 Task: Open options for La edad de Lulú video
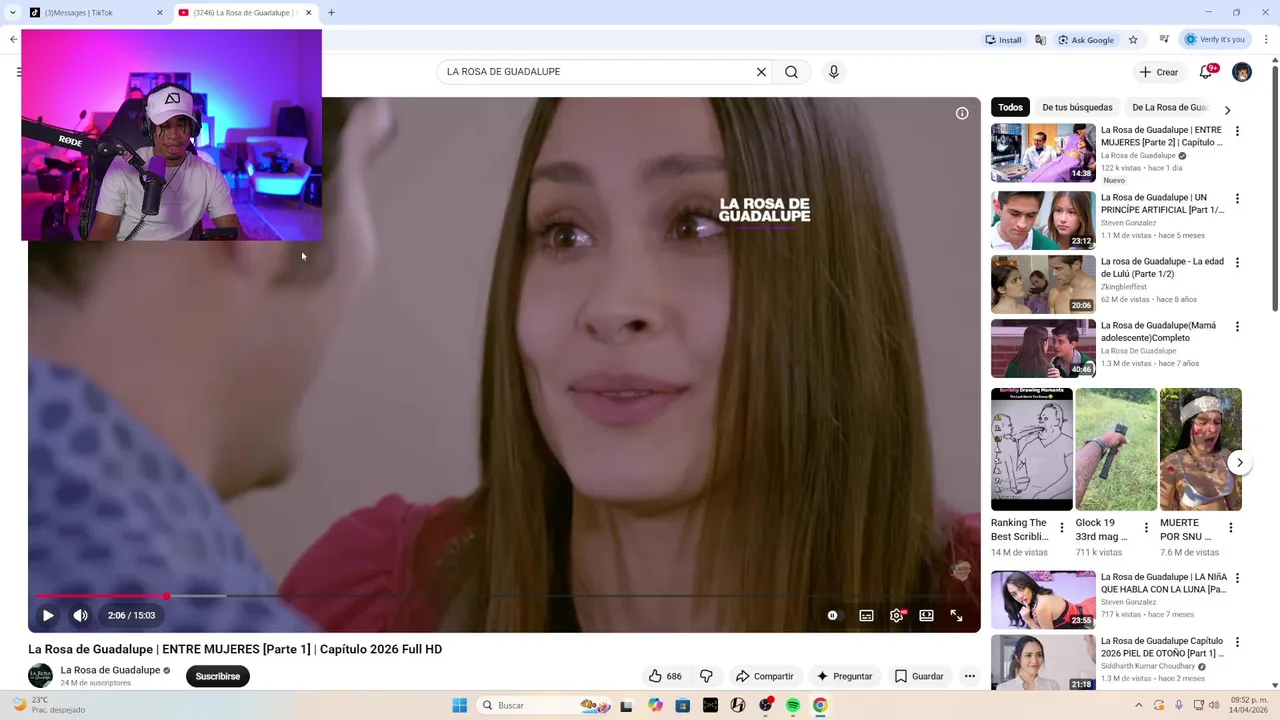tap(1237, 263)
